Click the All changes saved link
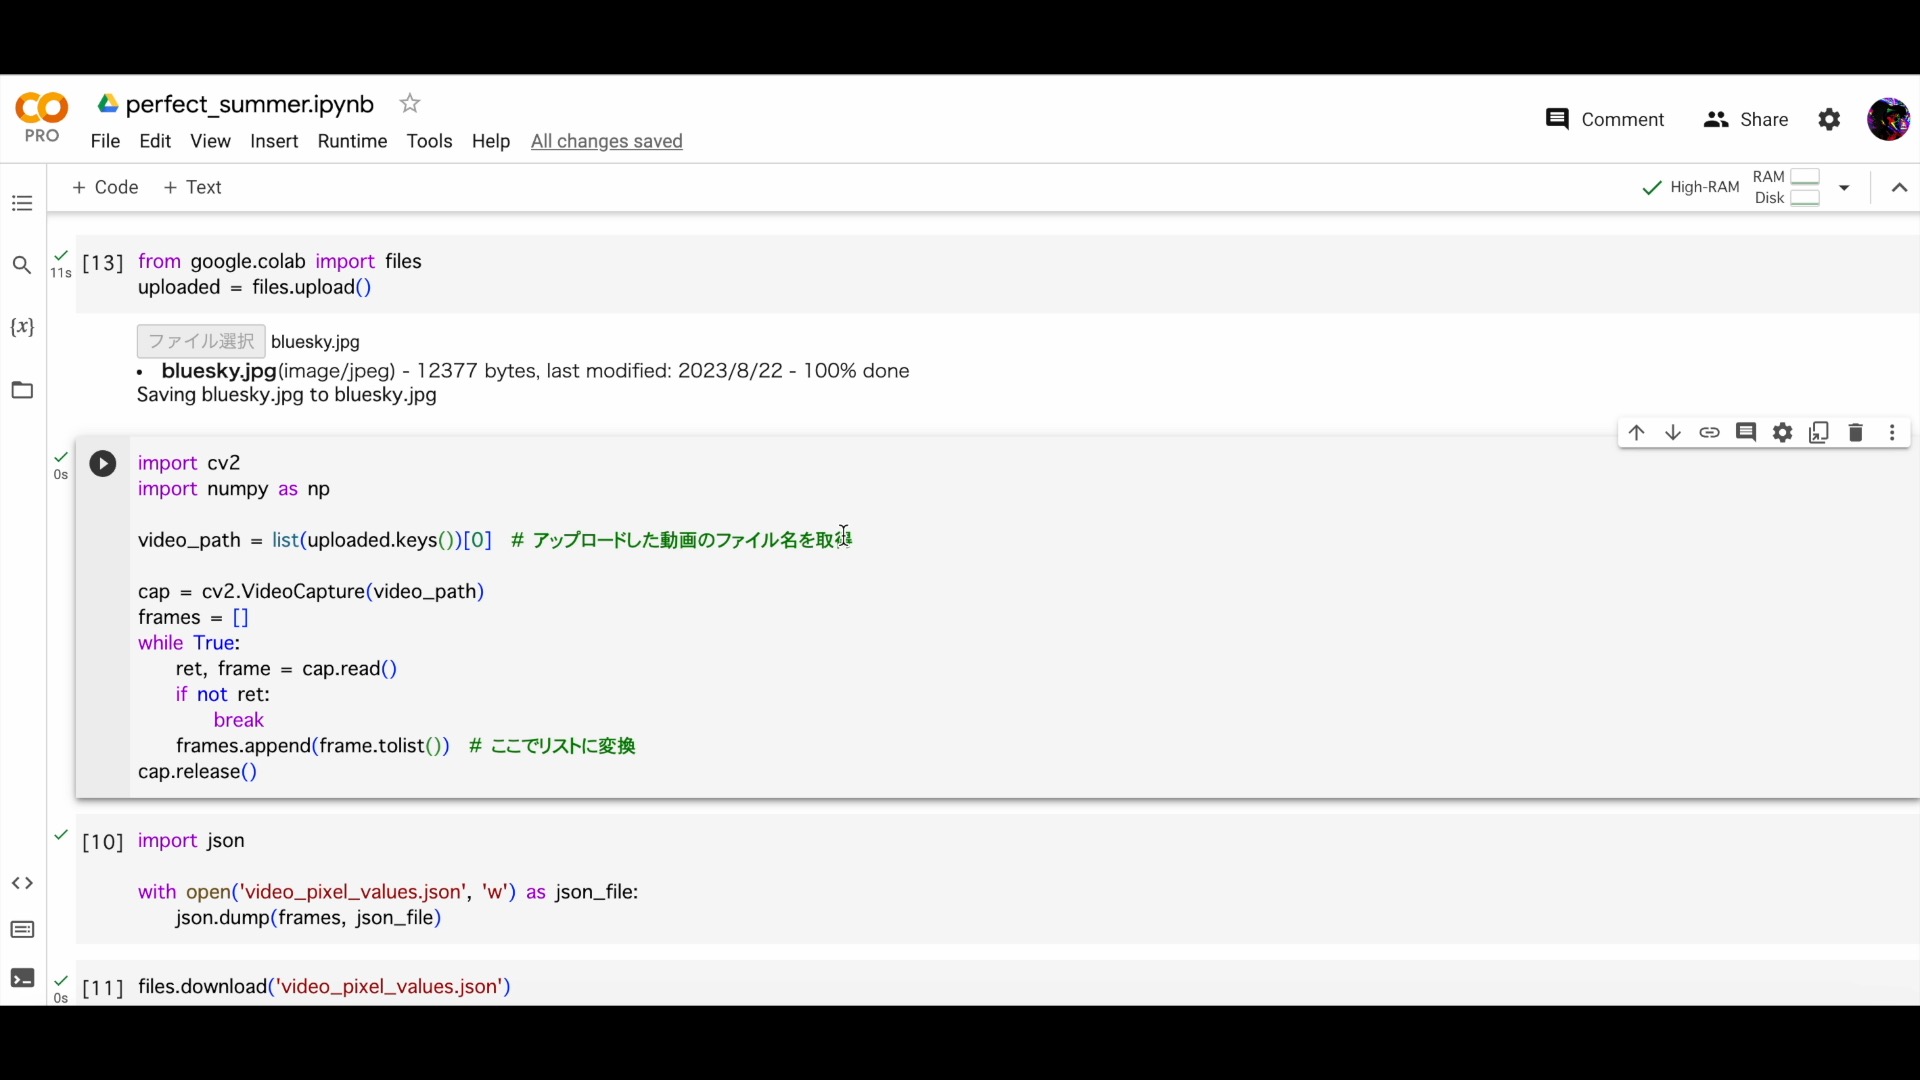This screenshot has width=1920, height=1080. click(x=607, y=142)
